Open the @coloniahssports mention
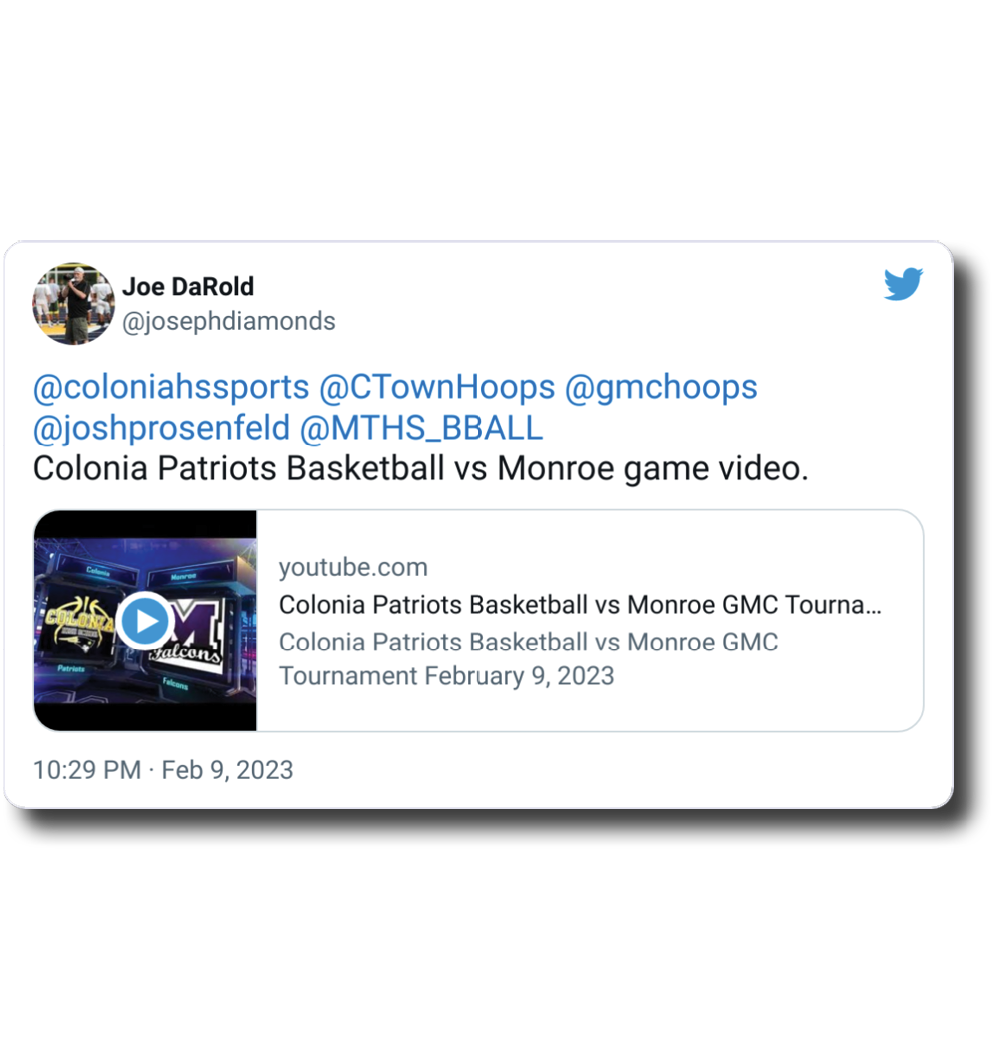Image resolution: width=996 pixels, height=1064 pixels. (x=171, y=387)
